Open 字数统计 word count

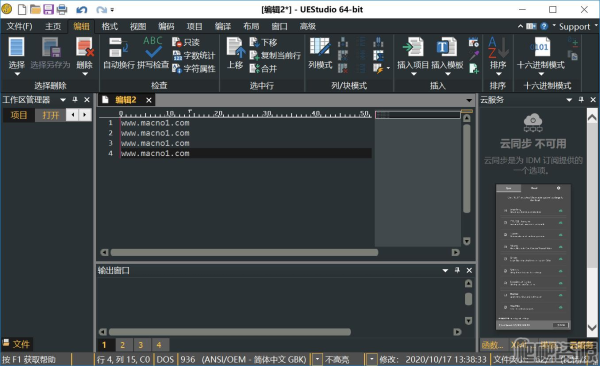pos(194,56)
